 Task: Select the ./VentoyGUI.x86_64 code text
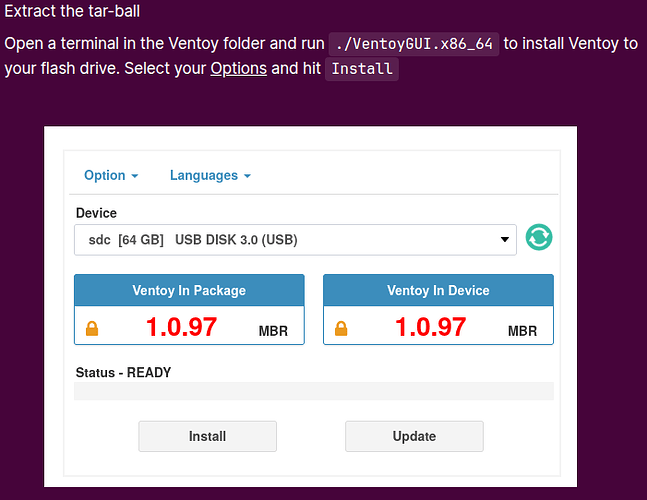pyautogui.click(x=414, y=44)
